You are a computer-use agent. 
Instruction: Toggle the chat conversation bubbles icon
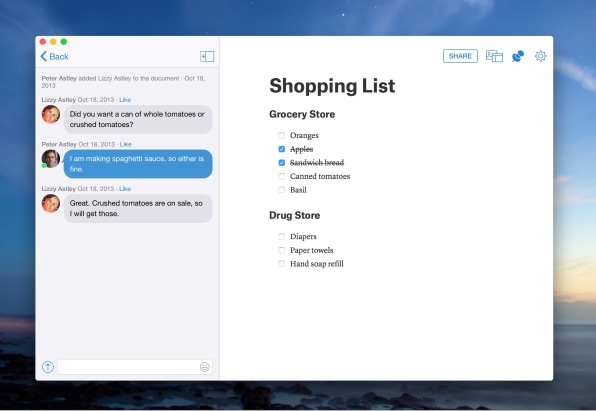518,56
